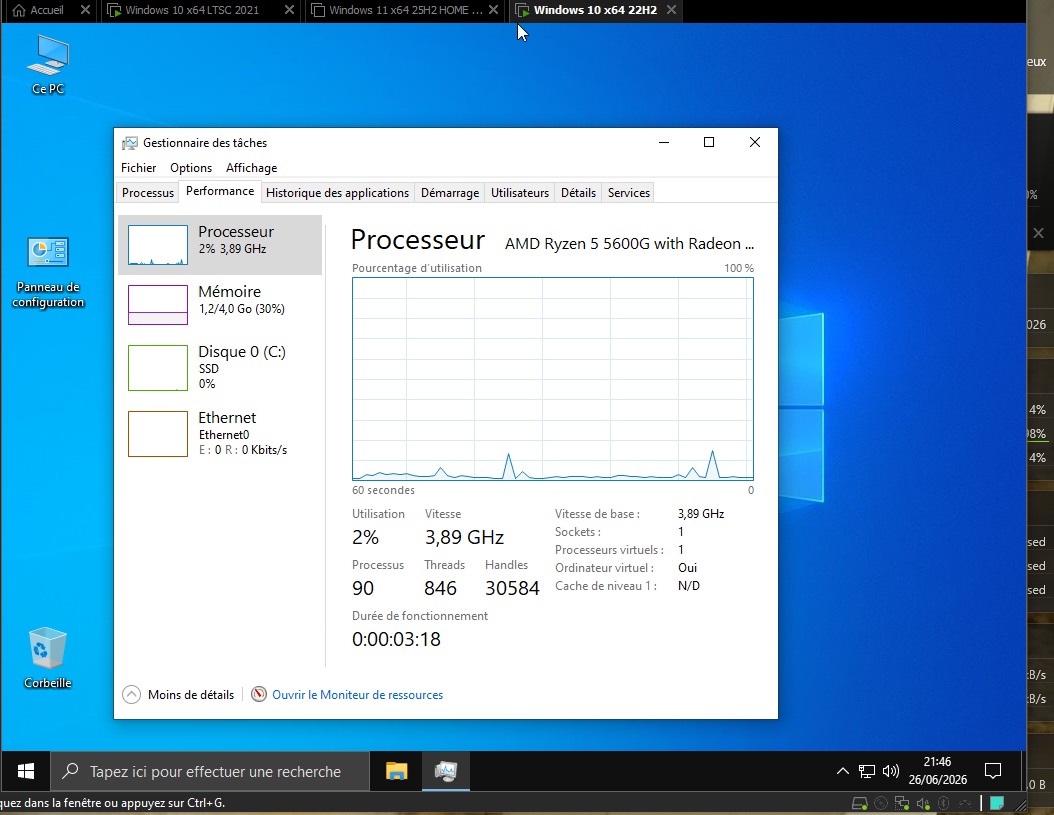Click the taskbar search box
1054x815 pixels.
click(210, 771)
